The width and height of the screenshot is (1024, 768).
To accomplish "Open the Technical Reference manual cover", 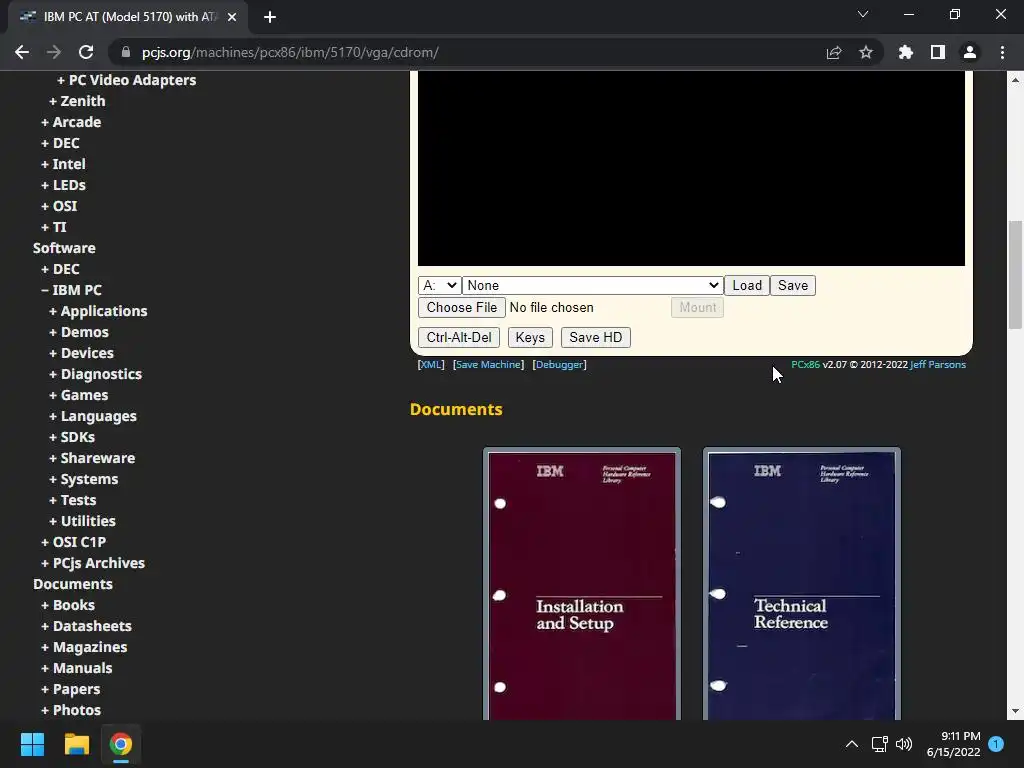I will click(x=802, y=584).
